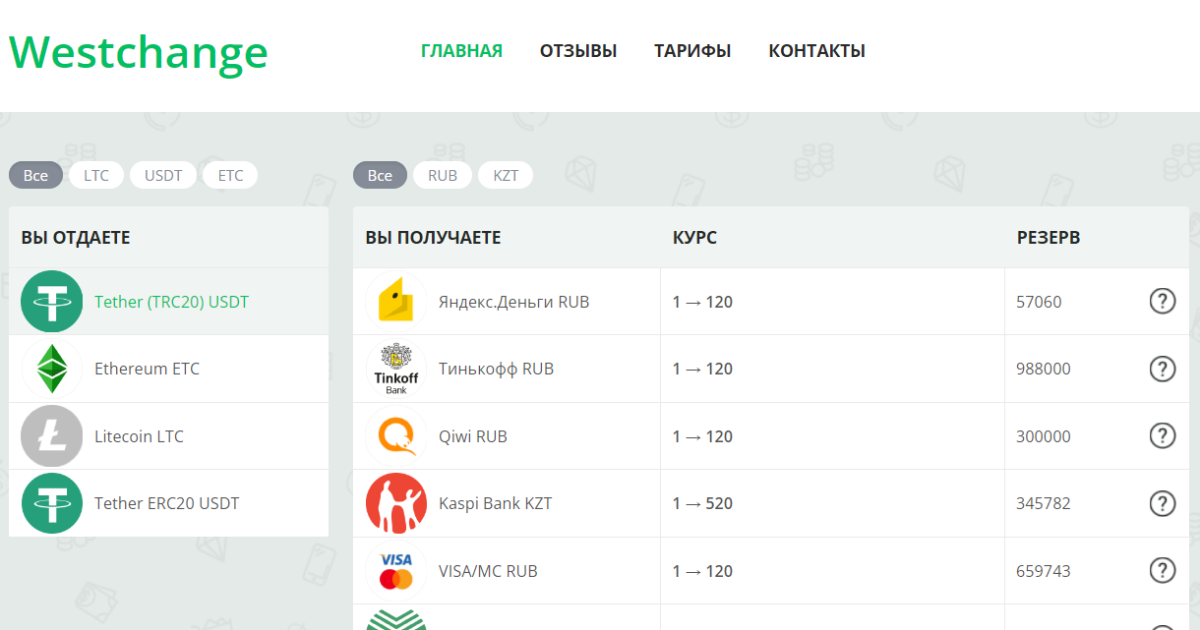Click the ВЫ ПОЛУЧАЕТЕ header
This screenshot has width=1200, height=630.
click(x=433, y=238)
